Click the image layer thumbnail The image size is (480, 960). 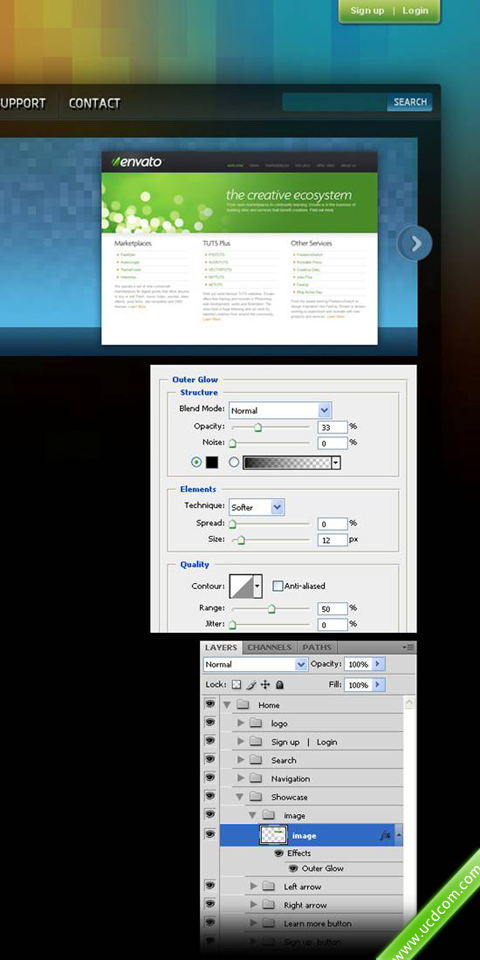click(x=274, y=834)
